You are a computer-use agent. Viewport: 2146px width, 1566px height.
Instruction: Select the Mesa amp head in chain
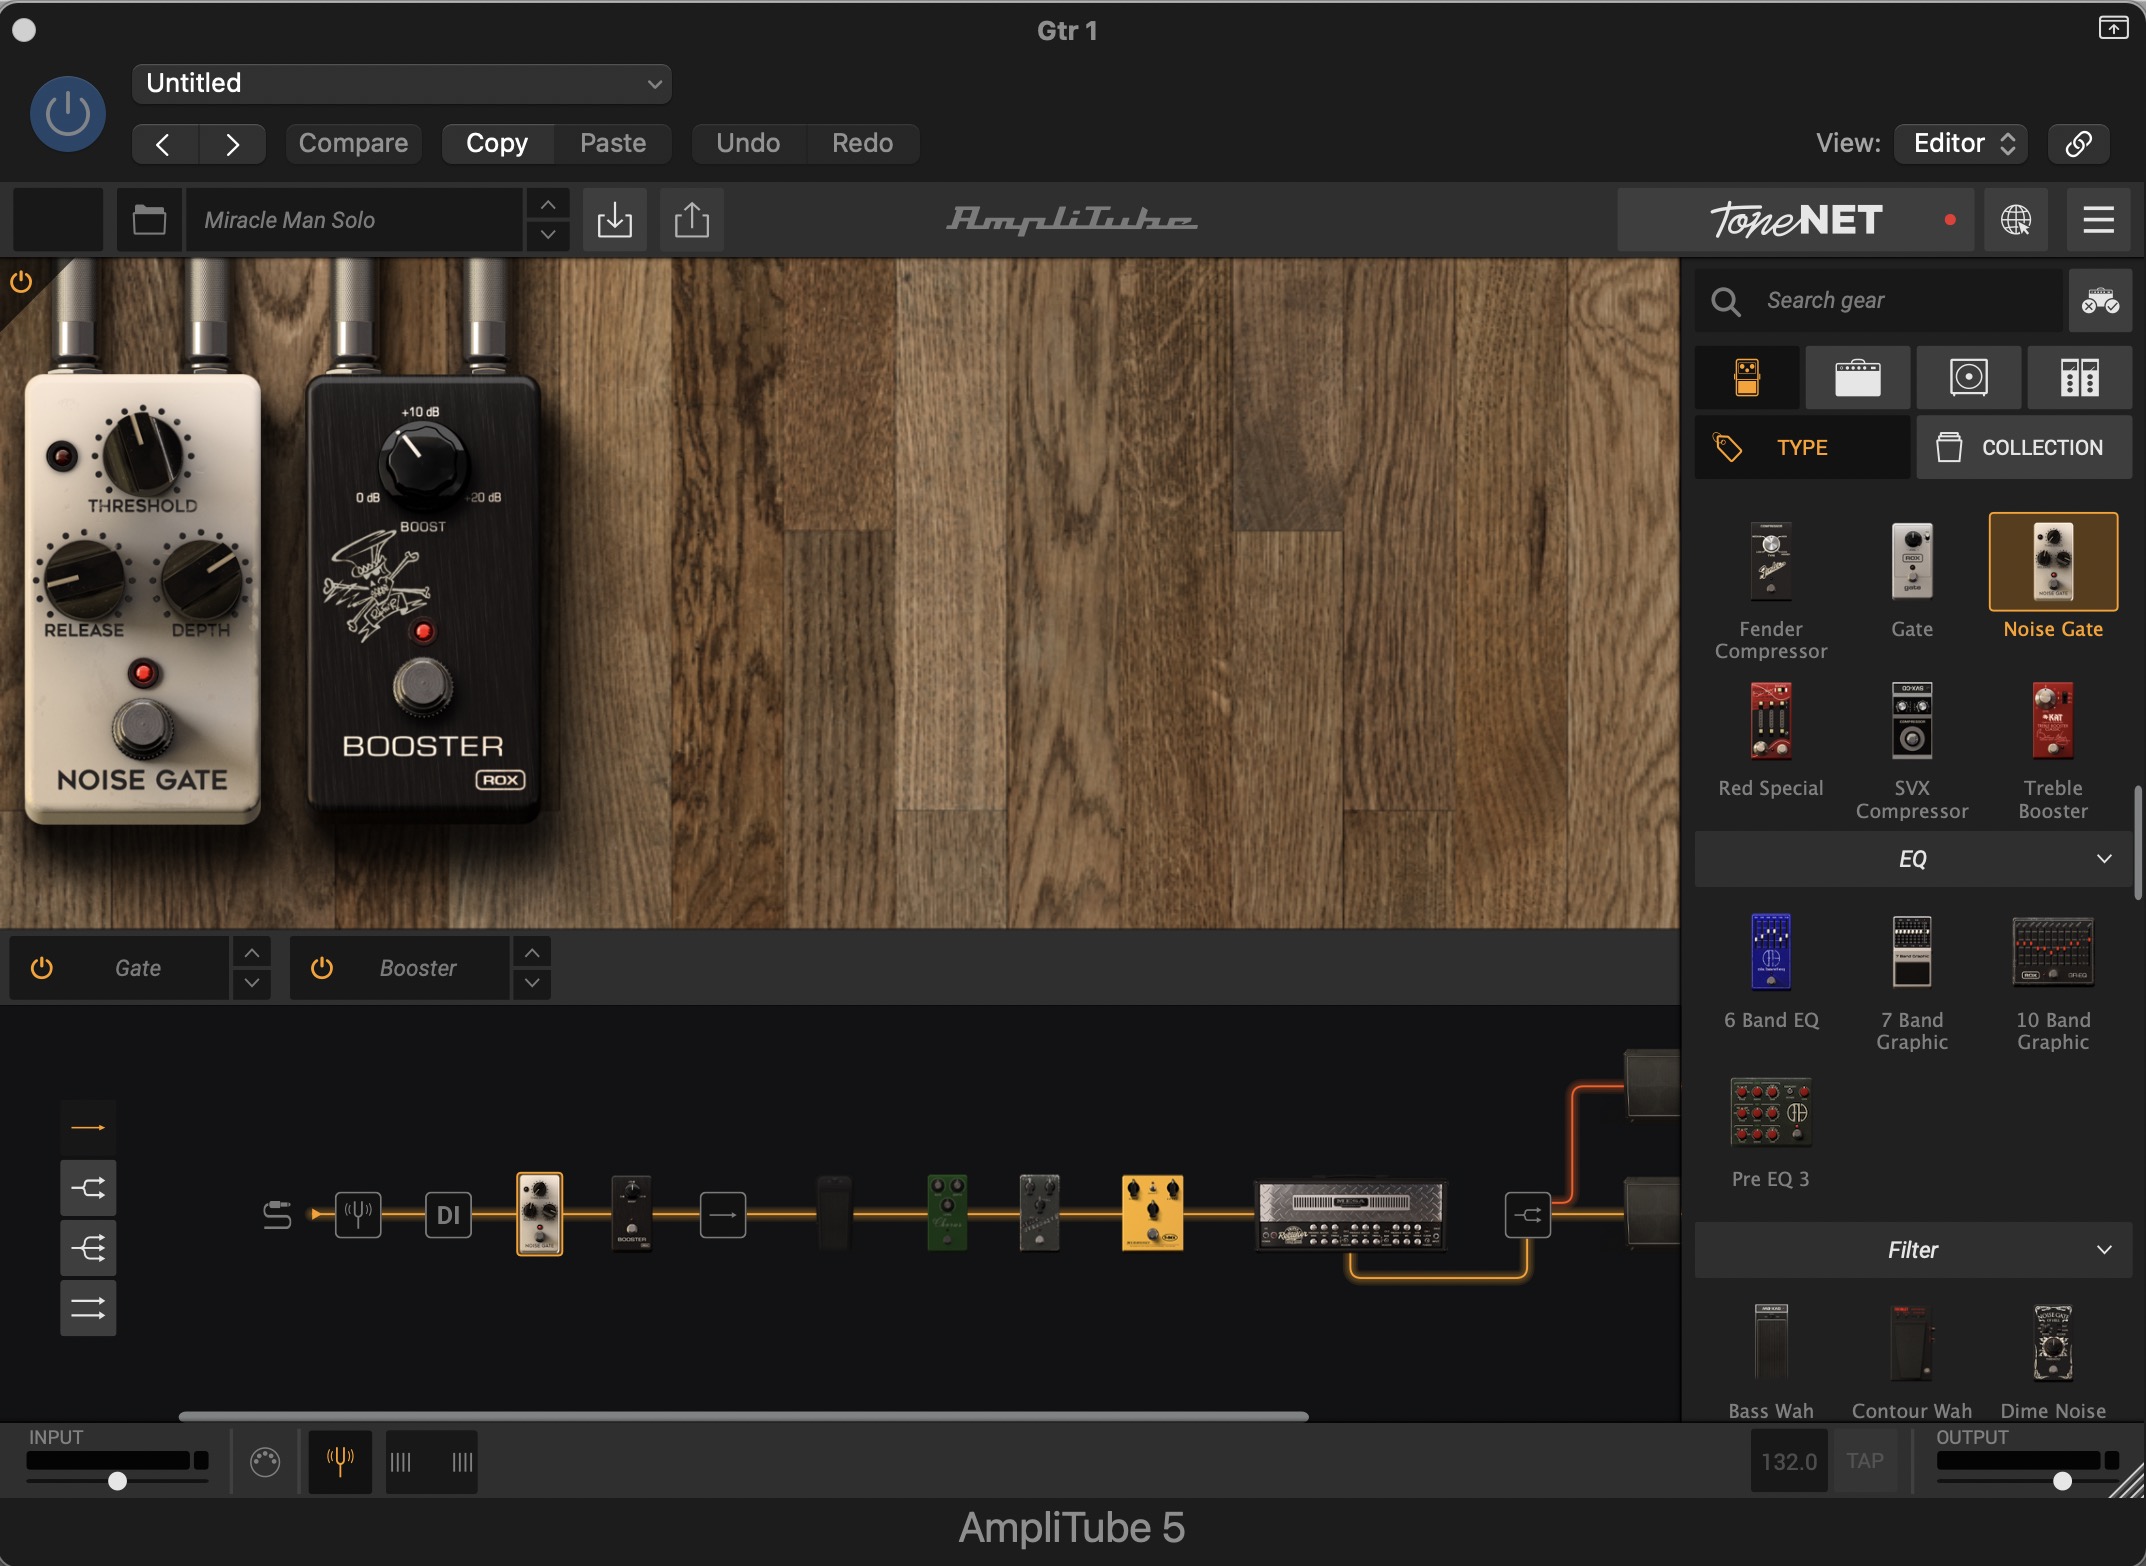(x=1350, y=1214)
